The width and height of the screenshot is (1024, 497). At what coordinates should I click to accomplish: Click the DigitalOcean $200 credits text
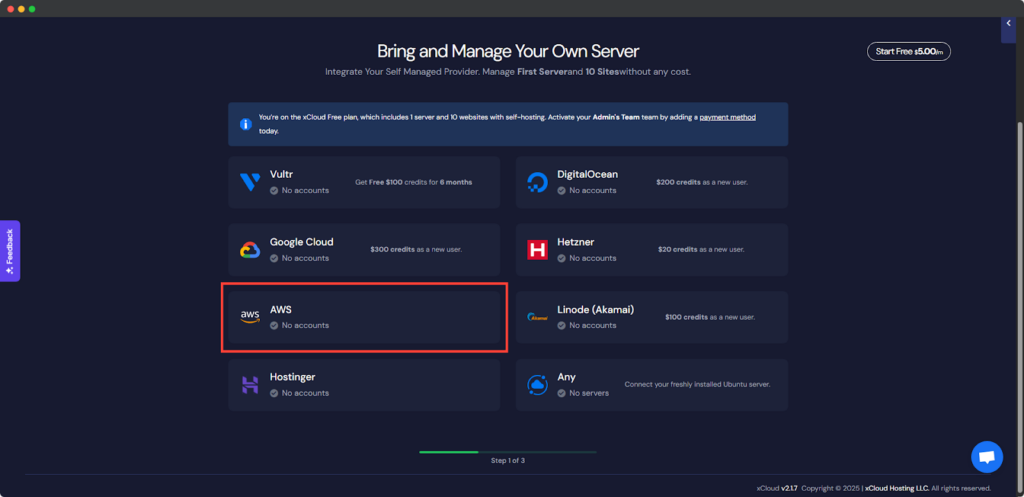pos(701,182)
